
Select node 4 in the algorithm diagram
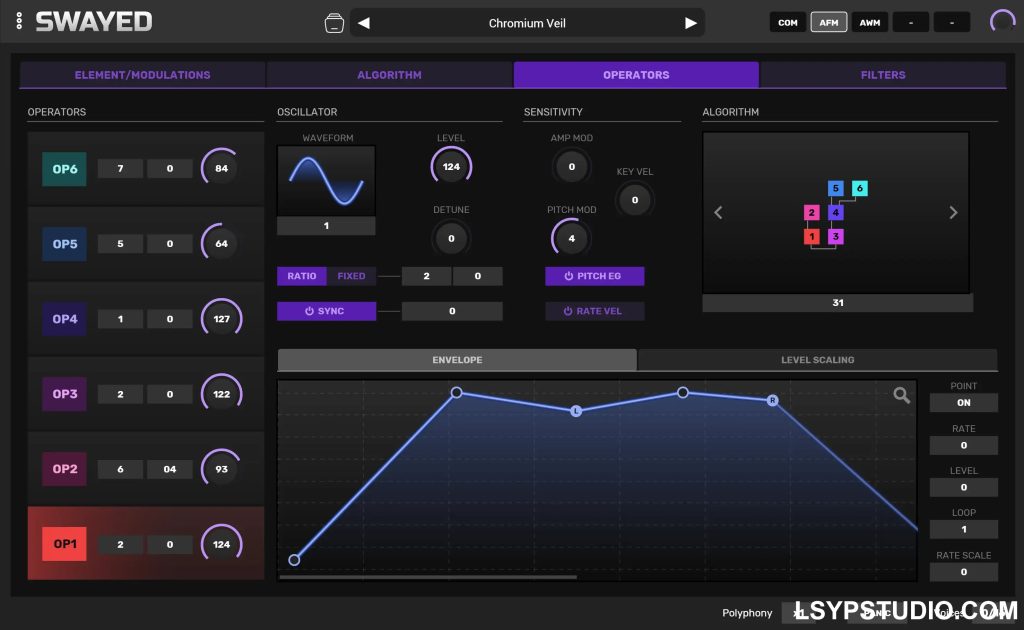point(836,212)
